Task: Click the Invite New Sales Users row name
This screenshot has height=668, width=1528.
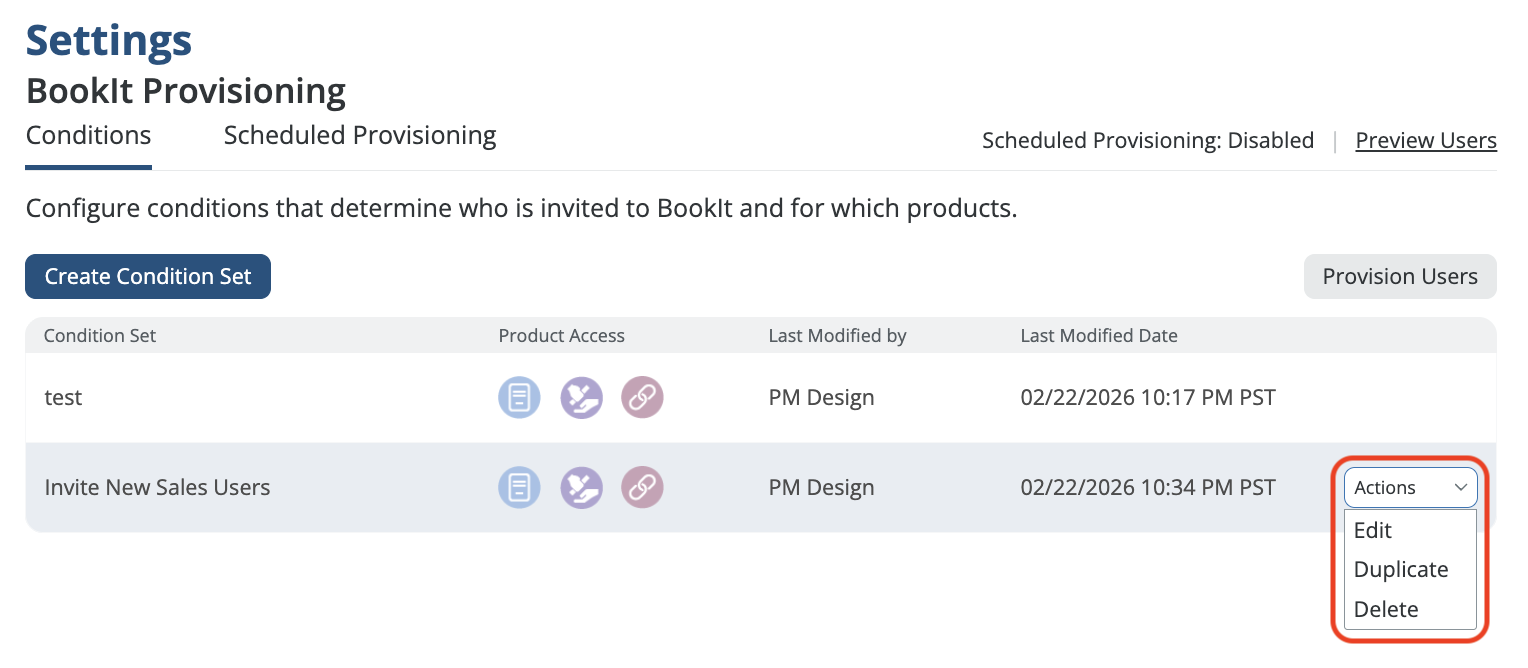Action: coord(157,488)
